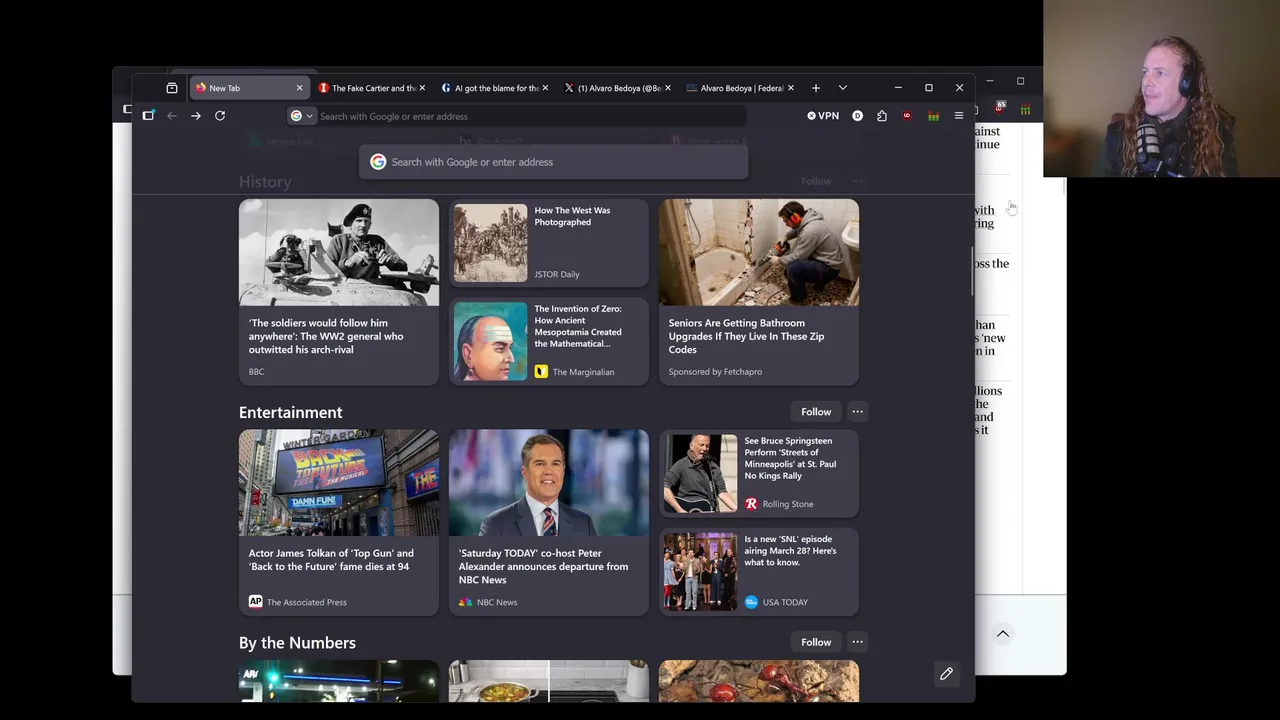
Task: Click the Entertainment section heading
Action: click(x=290, y=412)
